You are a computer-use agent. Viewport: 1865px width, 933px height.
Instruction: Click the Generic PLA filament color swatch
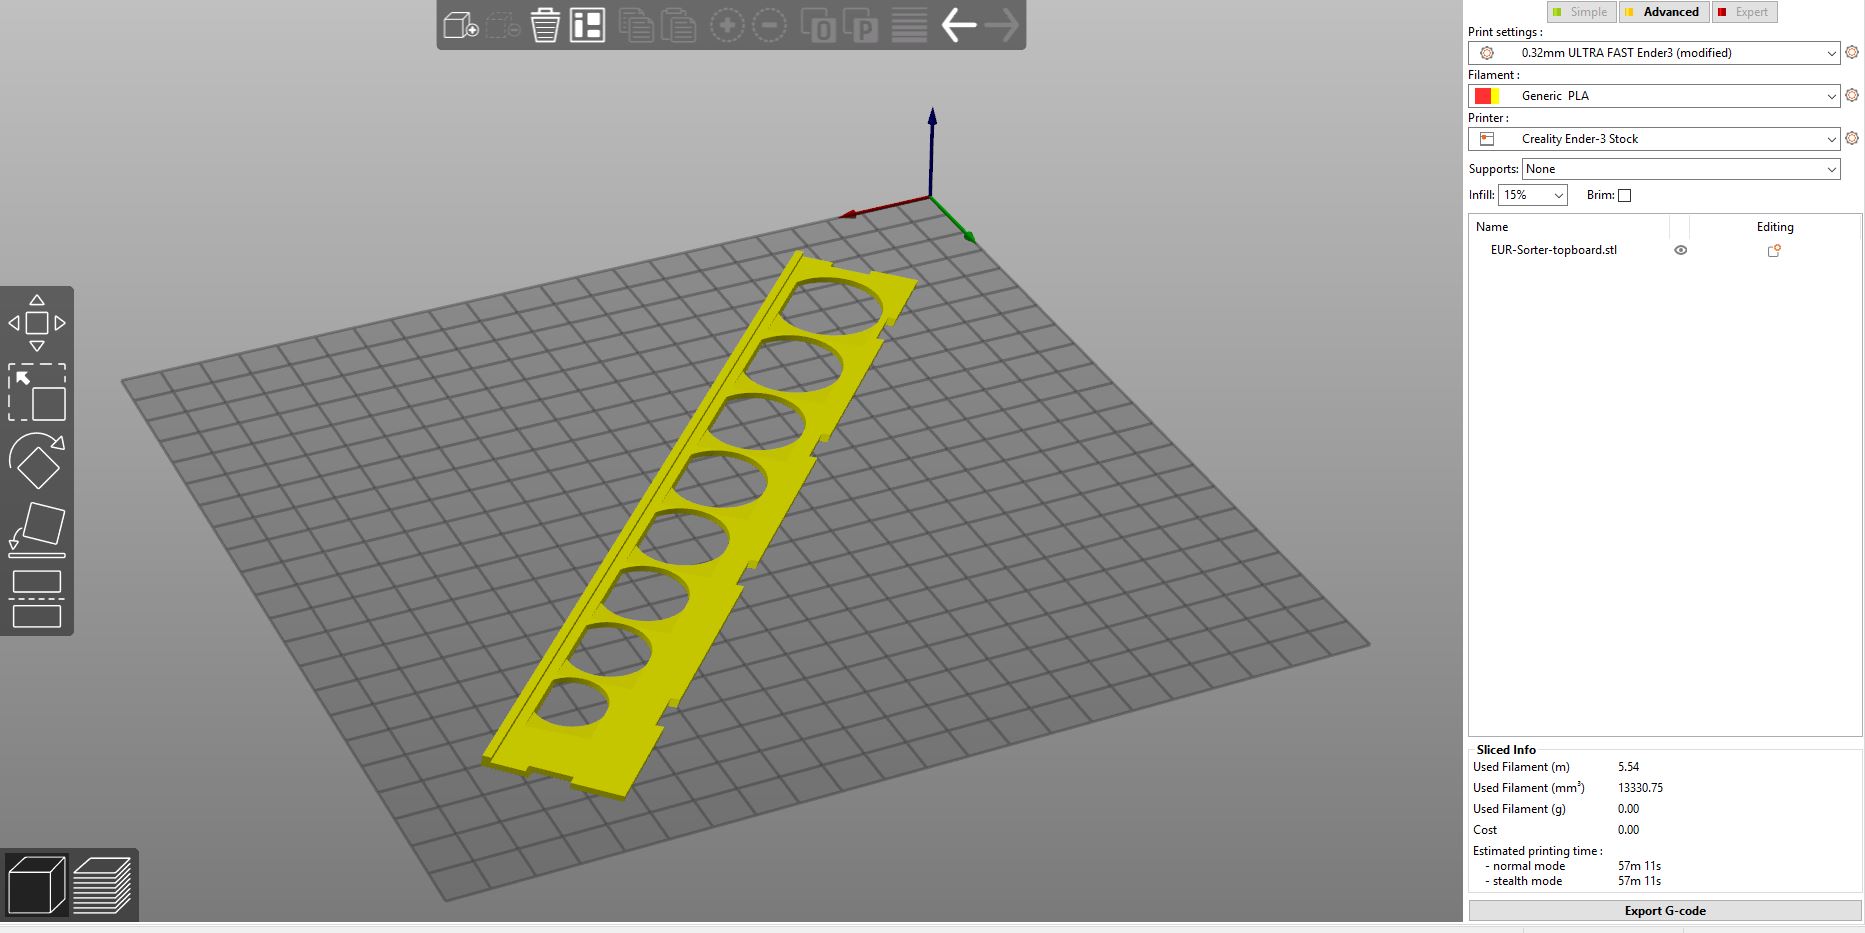[1486, 95]
